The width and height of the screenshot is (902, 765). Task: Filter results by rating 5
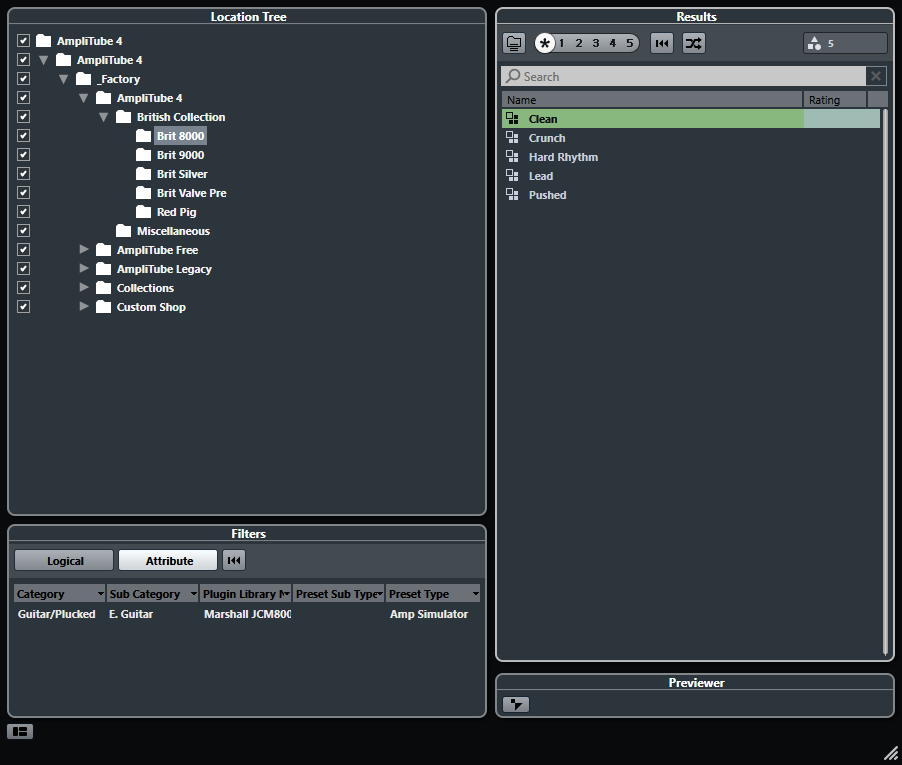(630, 43)
